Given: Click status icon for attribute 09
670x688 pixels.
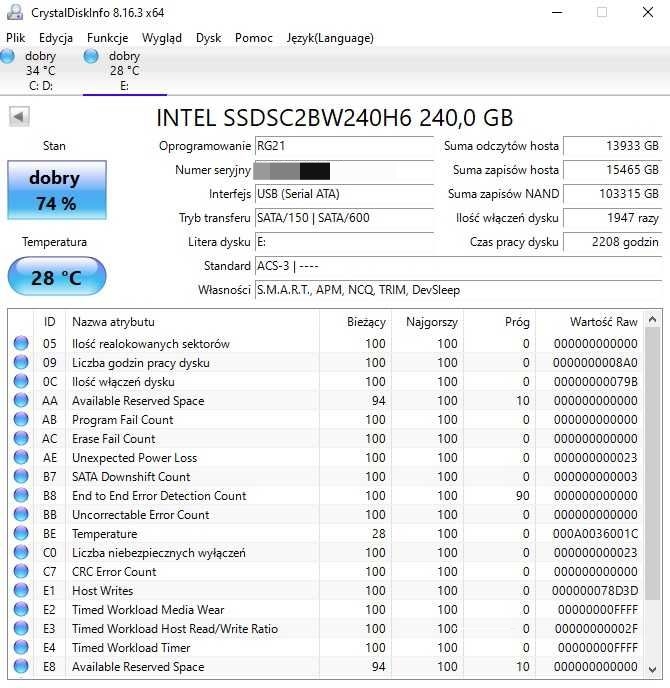Looking at the screenshot, I should click(x=21, y=362).
